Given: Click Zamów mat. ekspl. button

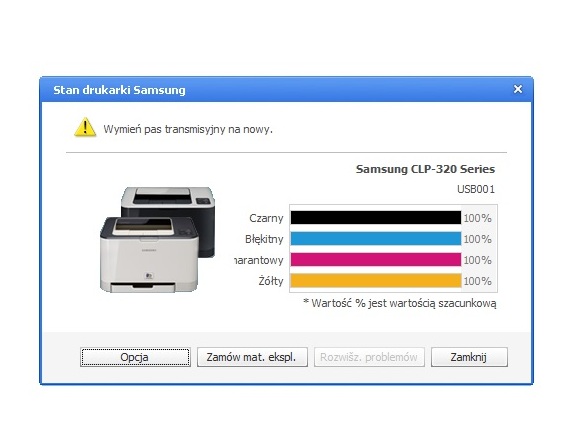Looking at the screenshot, I should tap(252, 357).
